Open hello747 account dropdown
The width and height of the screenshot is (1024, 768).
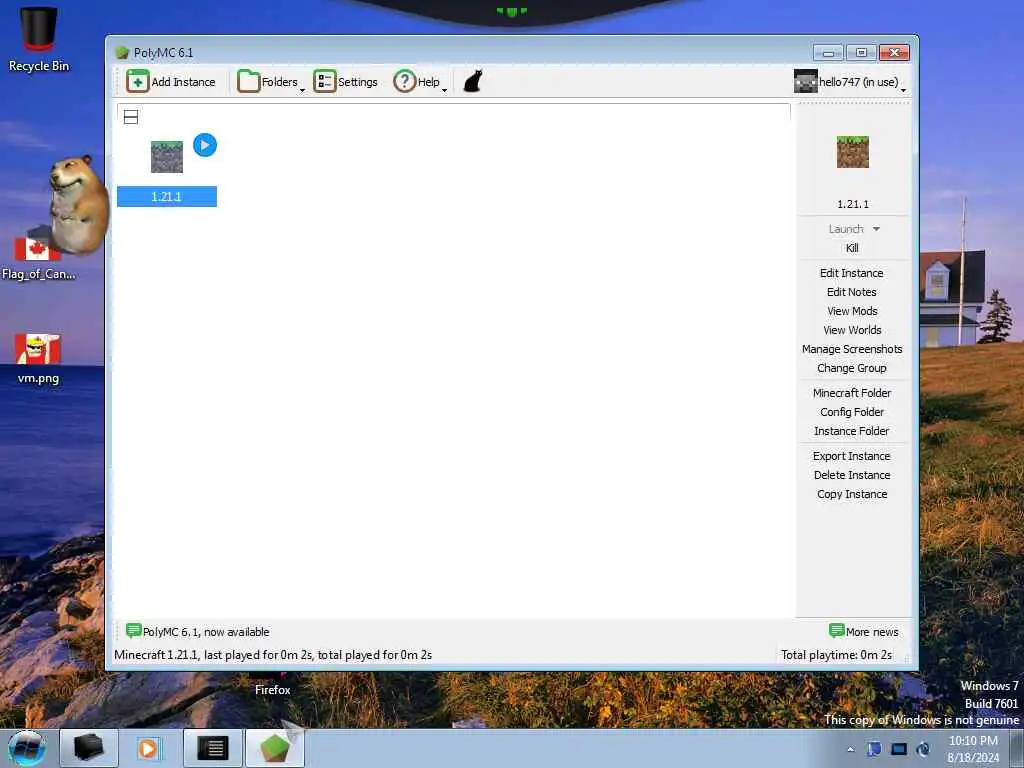pyautogui.click(x=850, y=82)
